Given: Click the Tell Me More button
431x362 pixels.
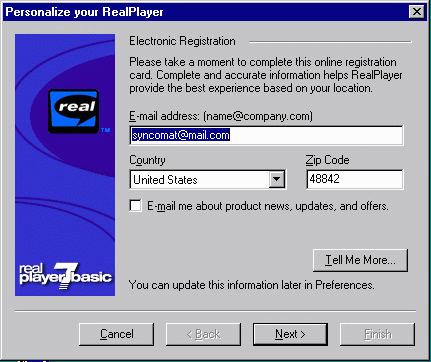Looking at the screenshot, I should point(360,260).
